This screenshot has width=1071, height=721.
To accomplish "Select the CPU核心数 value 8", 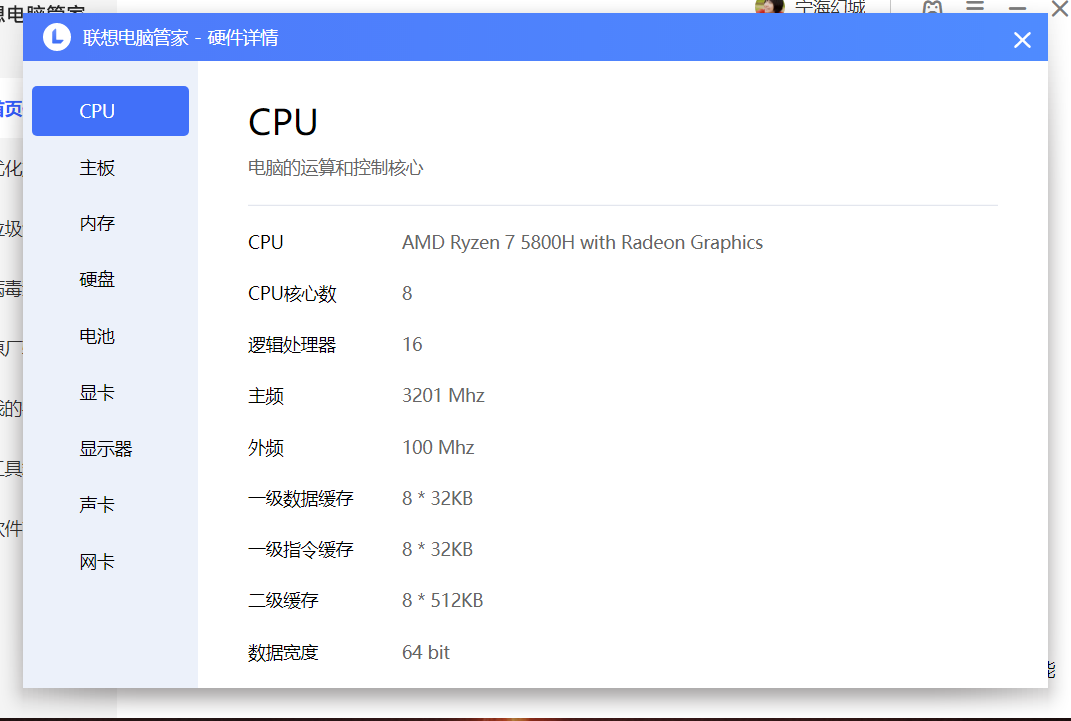I will point(407,294).
